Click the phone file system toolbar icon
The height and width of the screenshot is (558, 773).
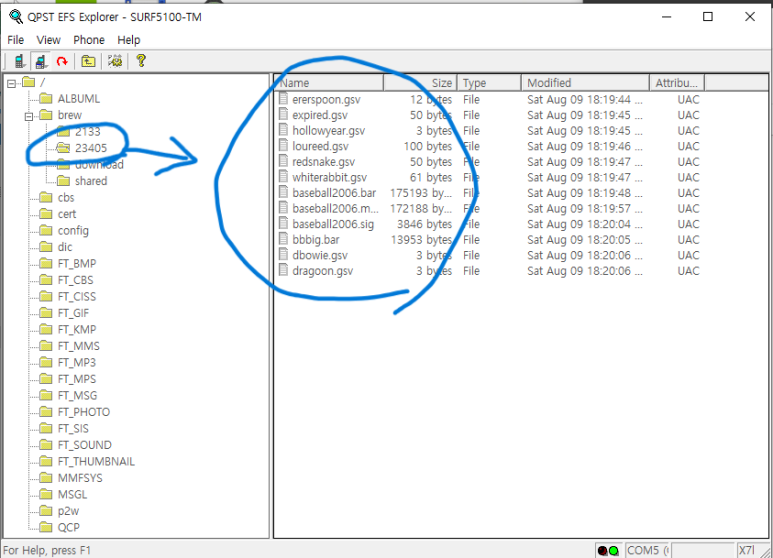point(40,61)
